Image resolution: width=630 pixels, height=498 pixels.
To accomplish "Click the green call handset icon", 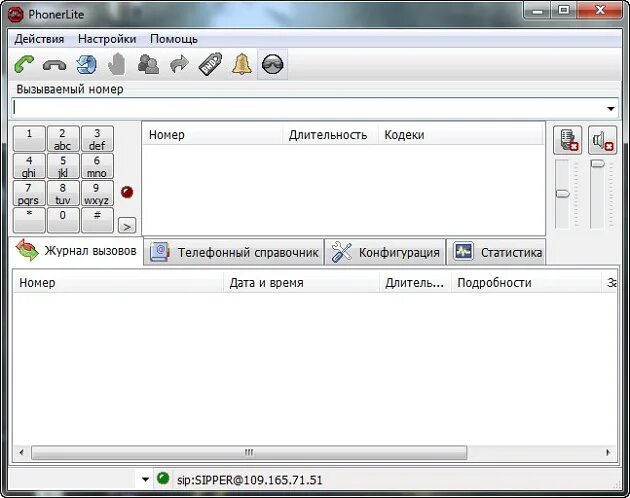I will click(x=24, y=64).
